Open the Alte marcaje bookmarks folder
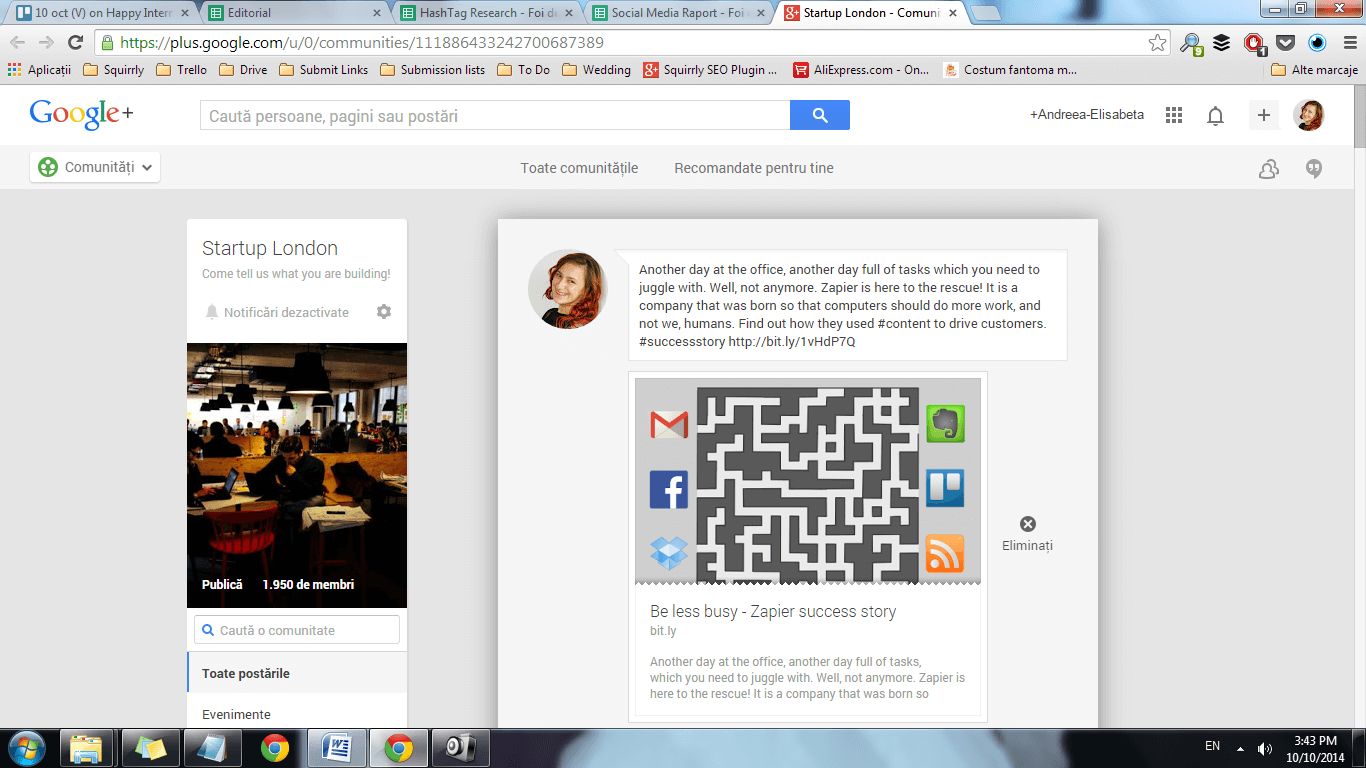1366x768 pixels. 1314,70
